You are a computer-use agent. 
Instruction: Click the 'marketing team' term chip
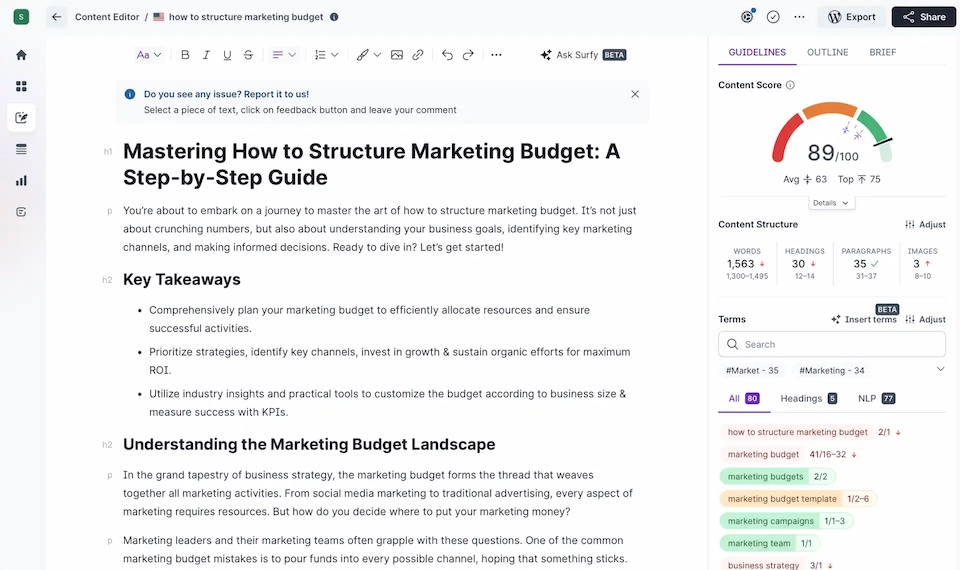pyautogui.click(x=769, y=543)
